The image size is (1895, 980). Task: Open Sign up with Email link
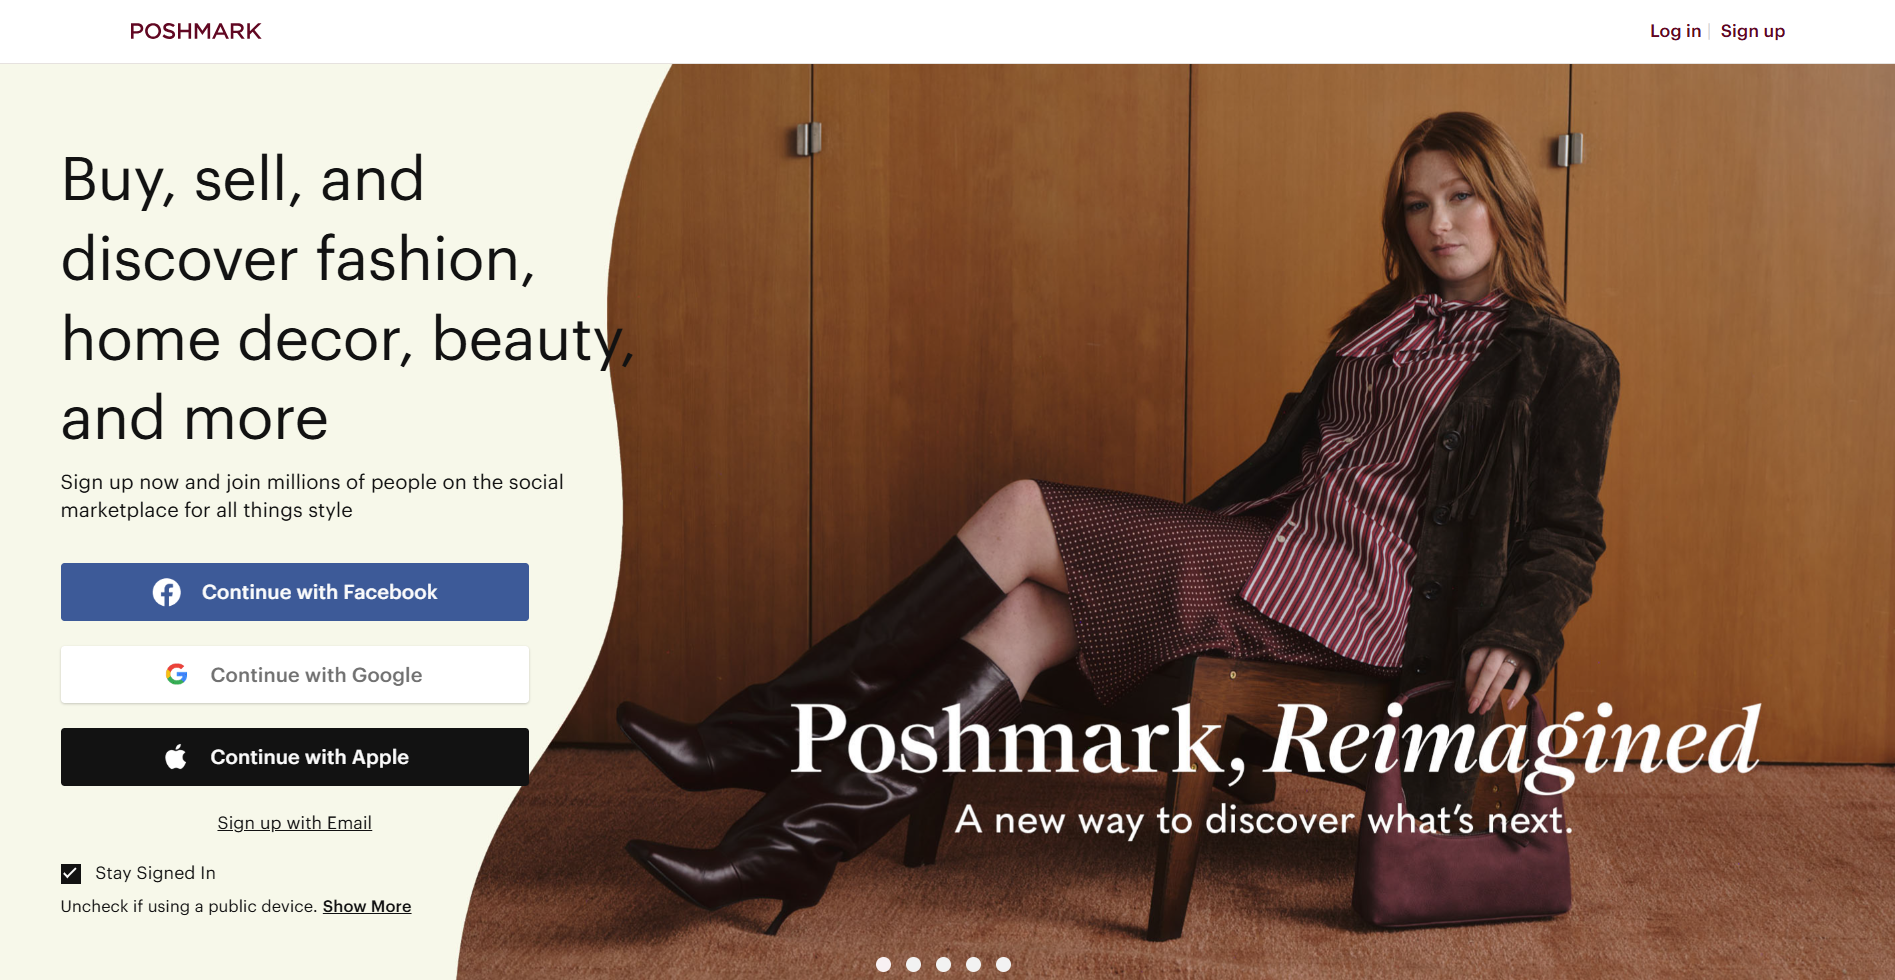pos(295,823)
